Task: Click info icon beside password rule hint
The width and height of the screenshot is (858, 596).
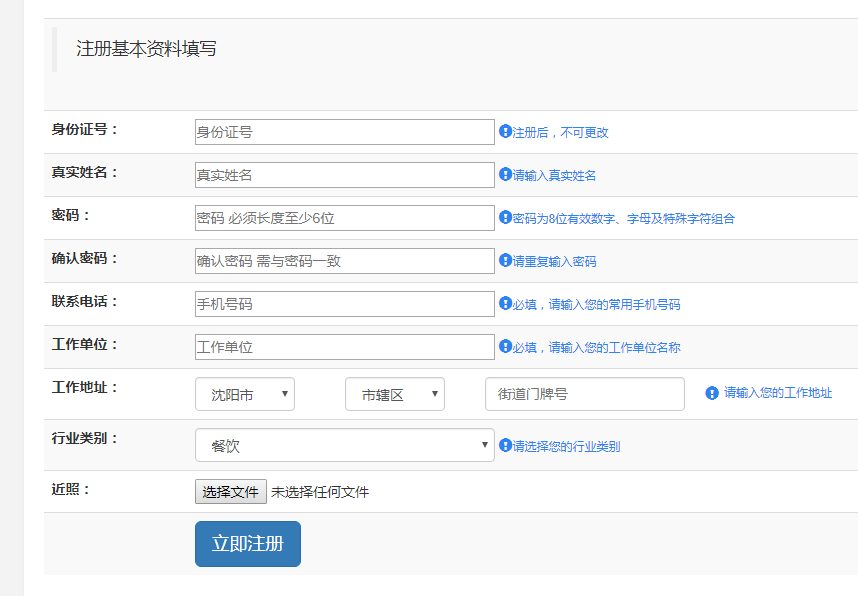Action: coord(505,217)
